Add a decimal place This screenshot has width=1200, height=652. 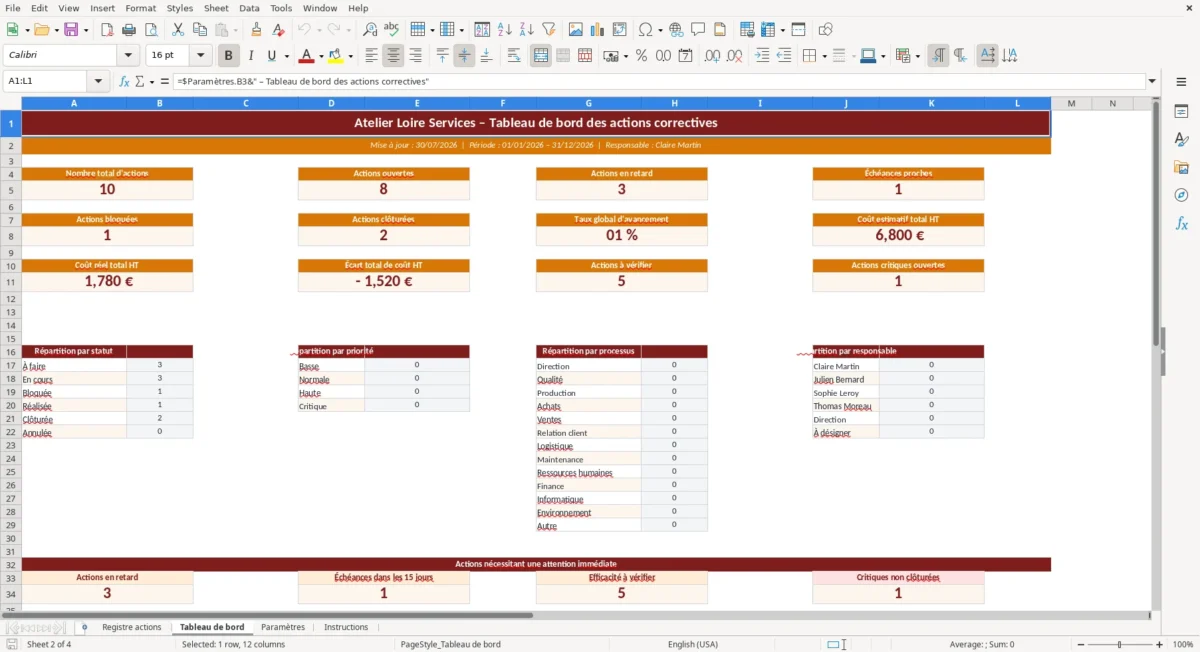[x=712, y=56]
